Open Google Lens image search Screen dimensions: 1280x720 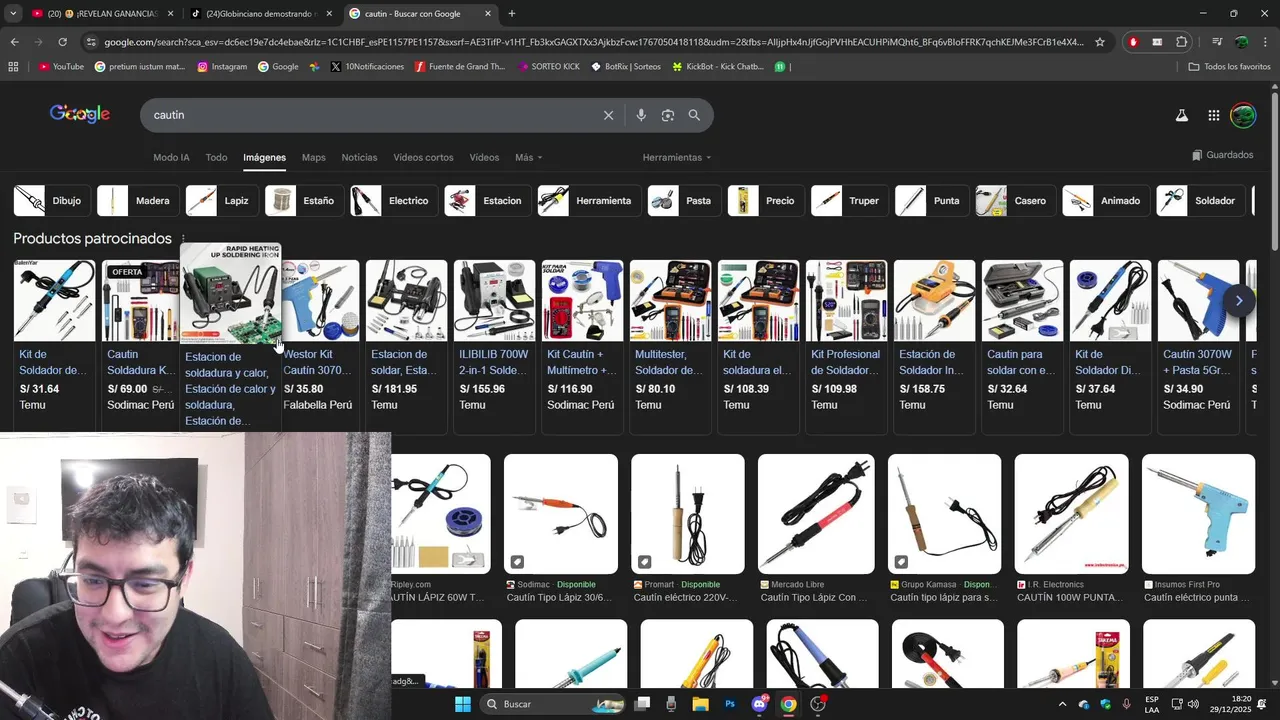click(668, 115)
